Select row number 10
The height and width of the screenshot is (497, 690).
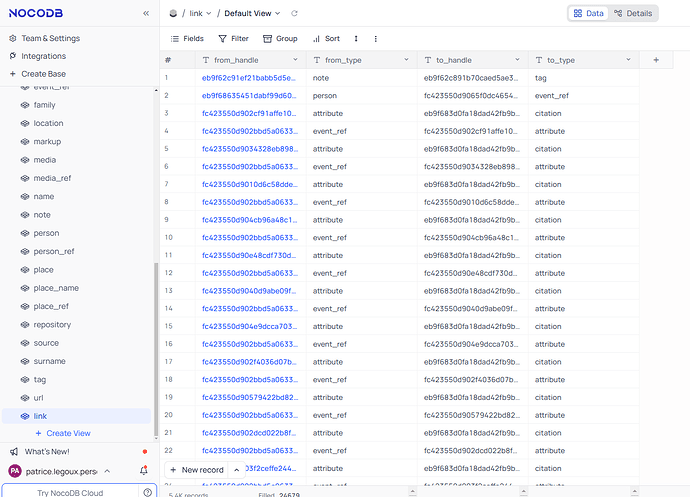[x=169, y=238]
